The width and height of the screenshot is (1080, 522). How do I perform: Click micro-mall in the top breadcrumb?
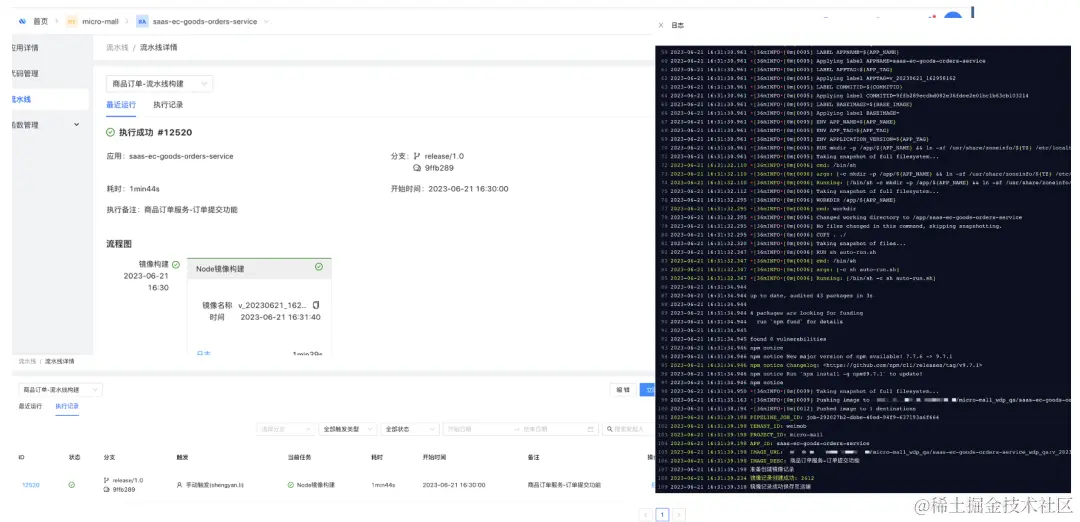coord(101,21)
